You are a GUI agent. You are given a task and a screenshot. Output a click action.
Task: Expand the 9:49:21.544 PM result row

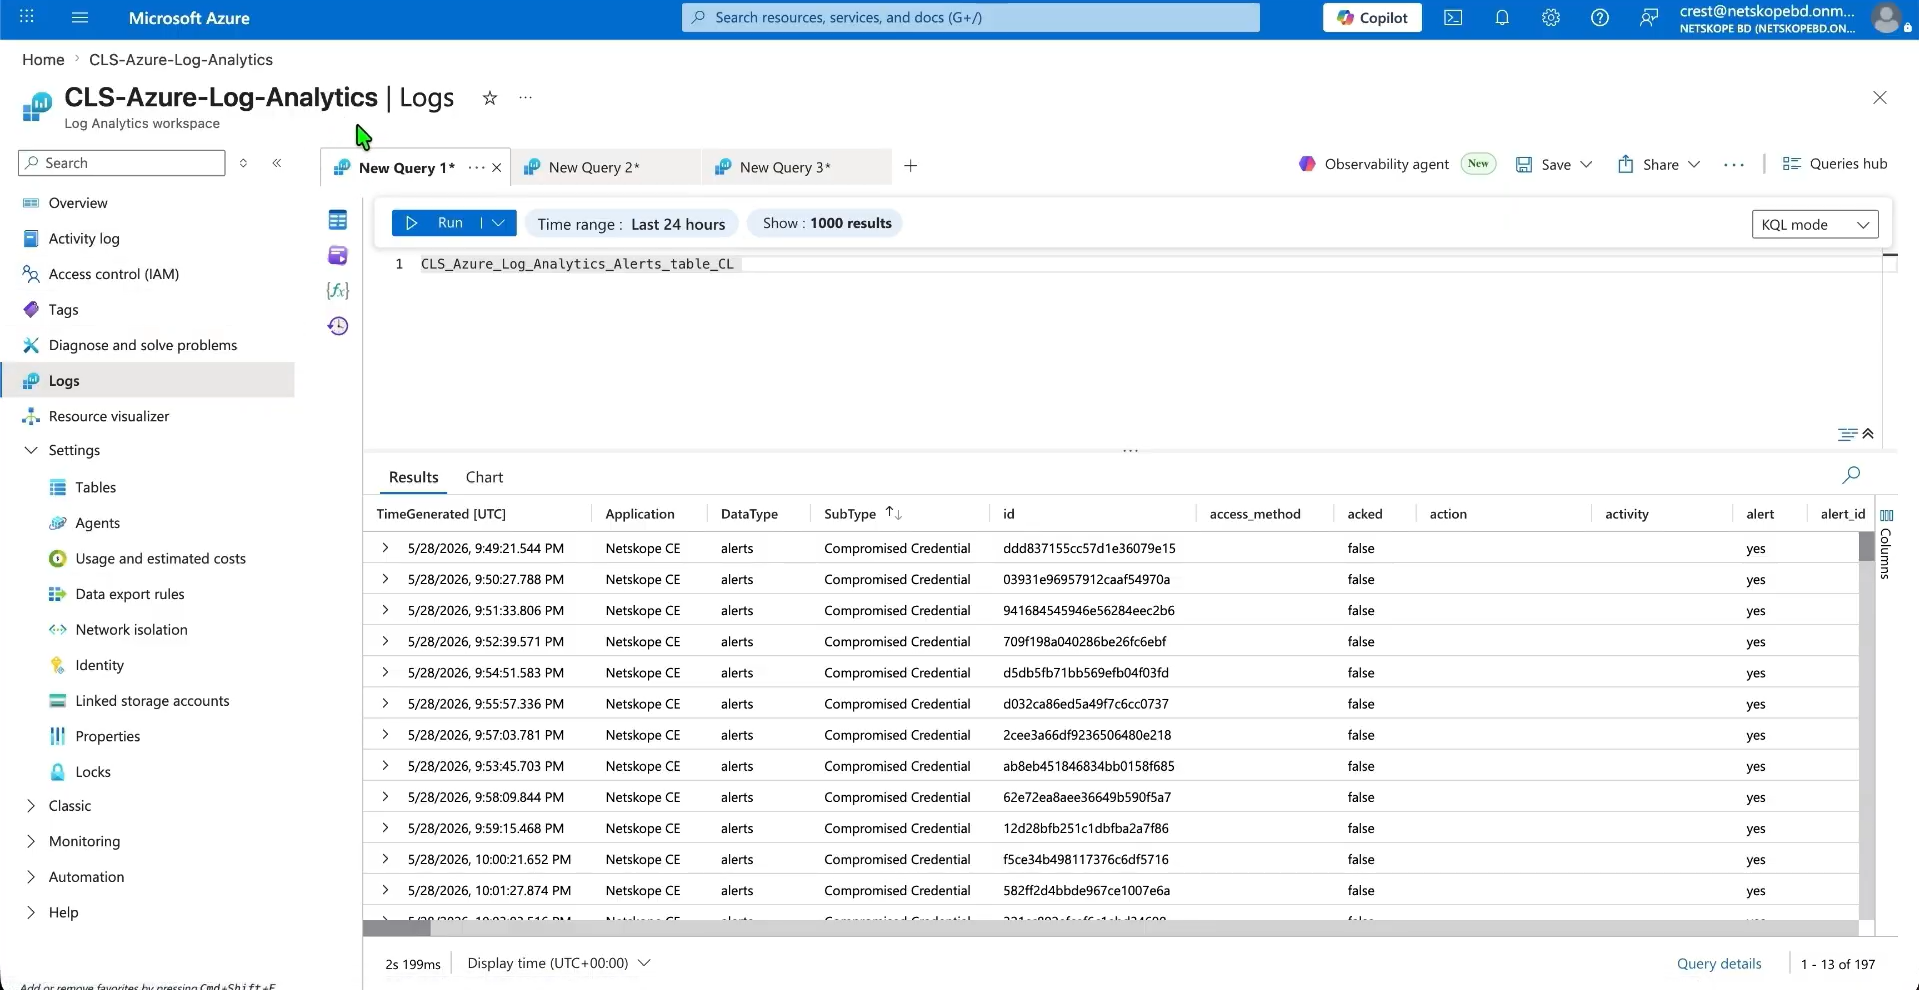[385, 548]
